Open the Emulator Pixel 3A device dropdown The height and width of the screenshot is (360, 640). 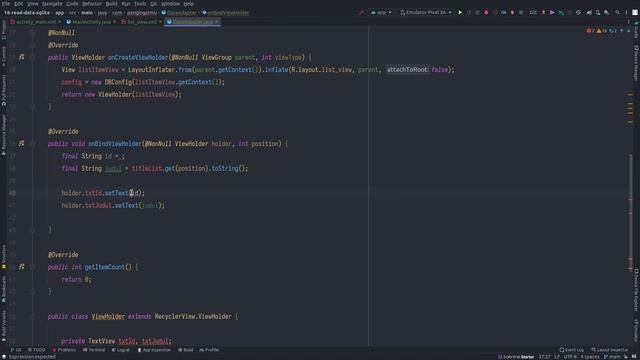(426, 13)
